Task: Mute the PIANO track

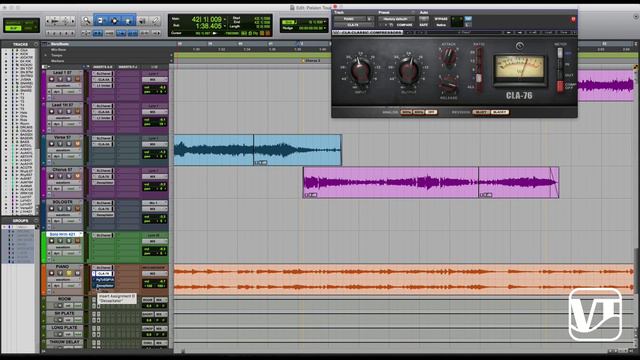Action: 78,273
